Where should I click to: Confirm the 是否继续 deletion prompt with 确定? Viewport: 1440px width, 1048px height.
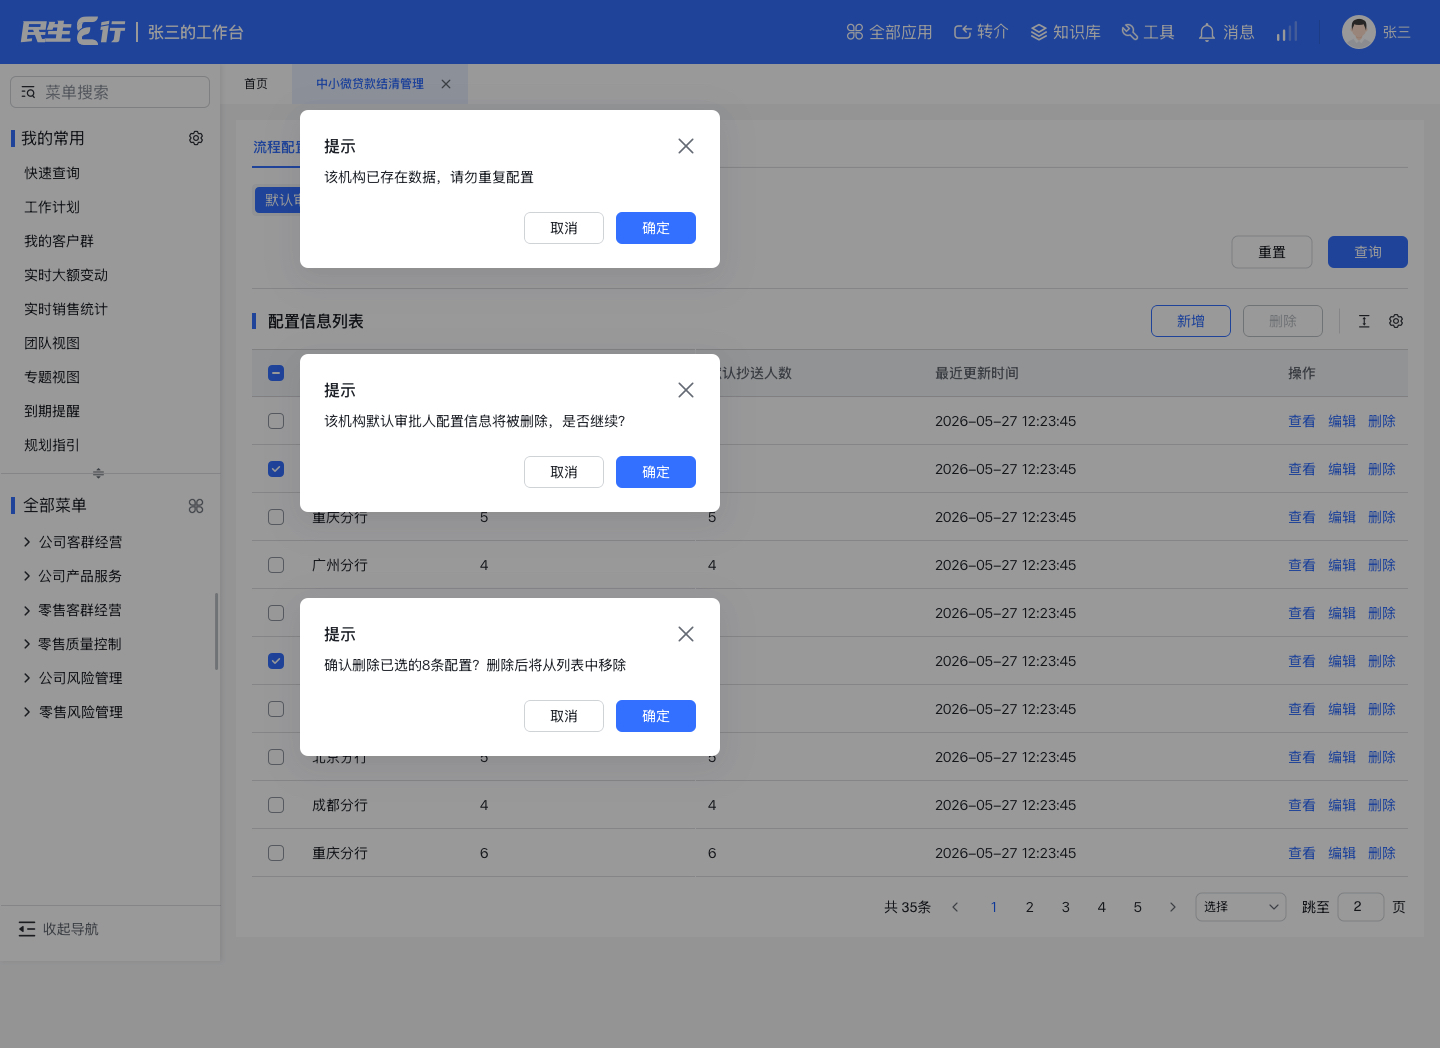[656, 472]
